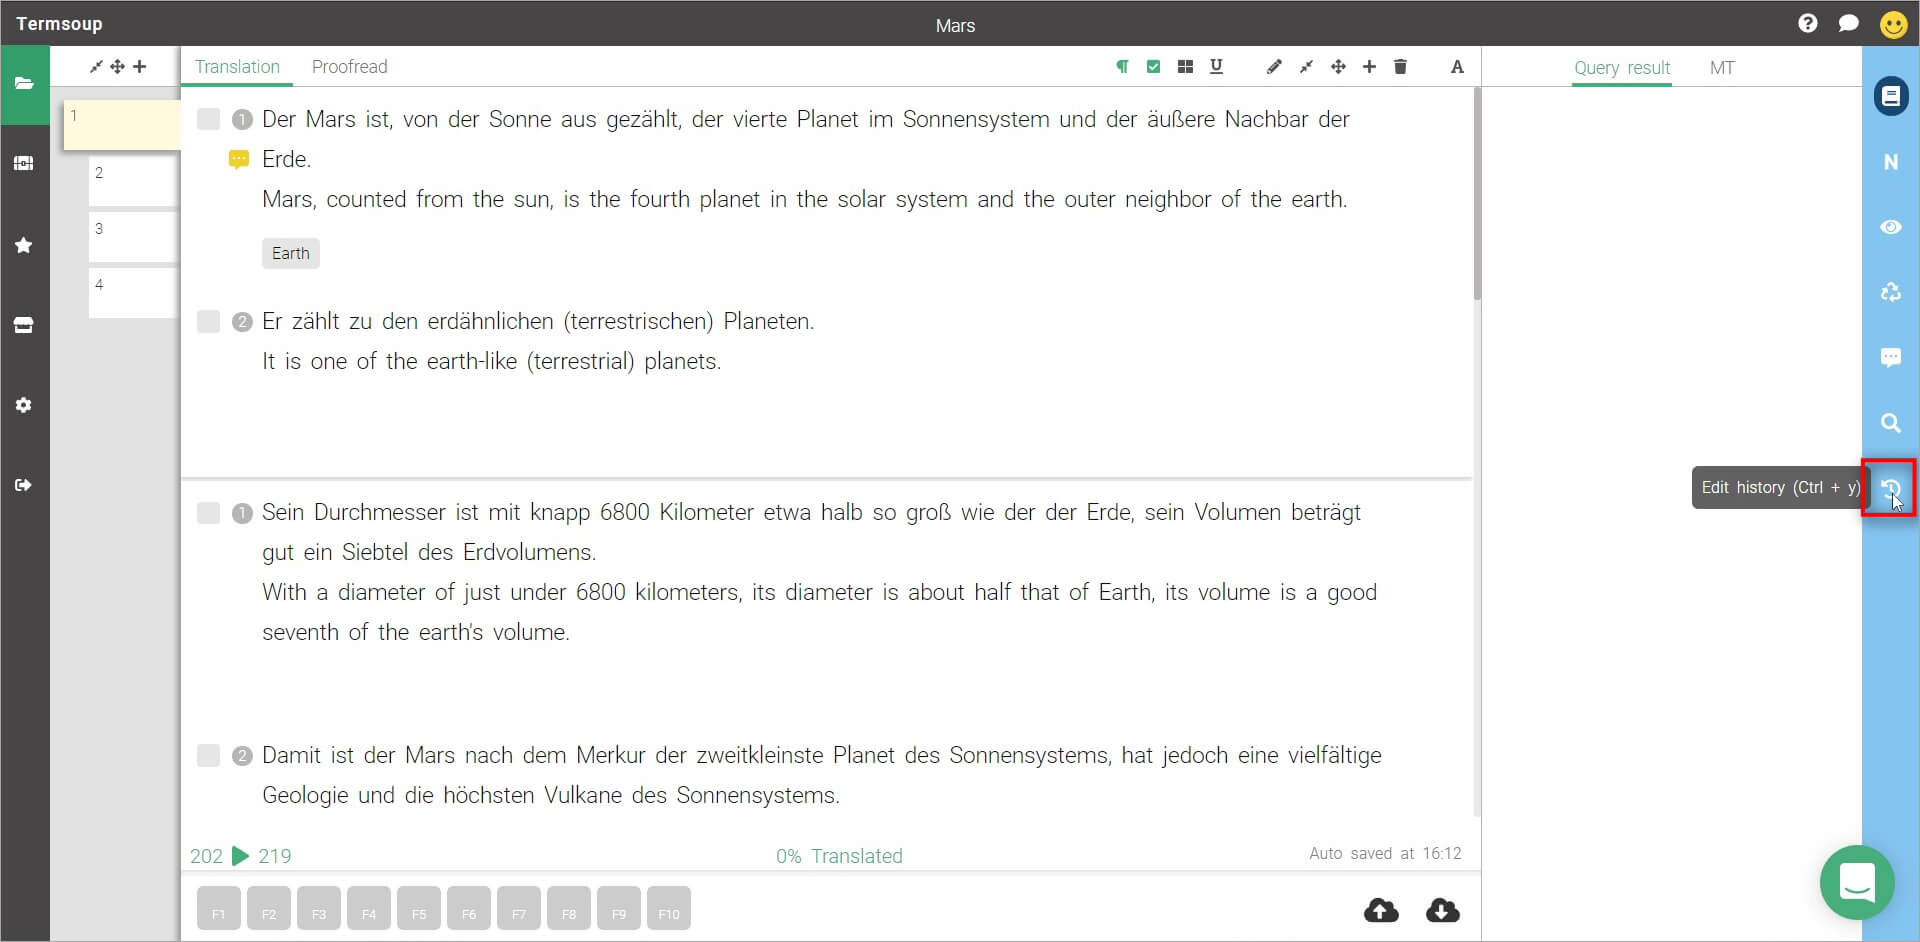The width and height of the screenshot is (1920, 942).
Task: Check box for 'Er zählt zu den' segment
Action: pyautogui.click(x=208, y=322)
